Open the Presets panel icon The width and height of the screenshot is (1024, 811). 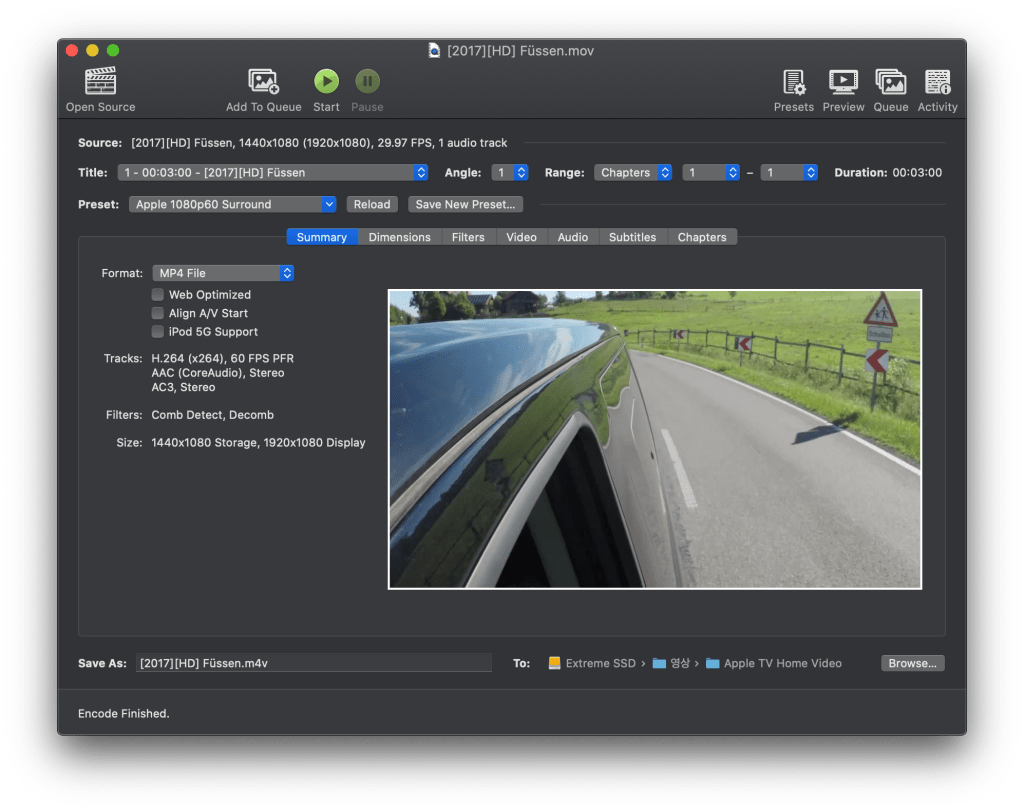(x=793, y=82)
